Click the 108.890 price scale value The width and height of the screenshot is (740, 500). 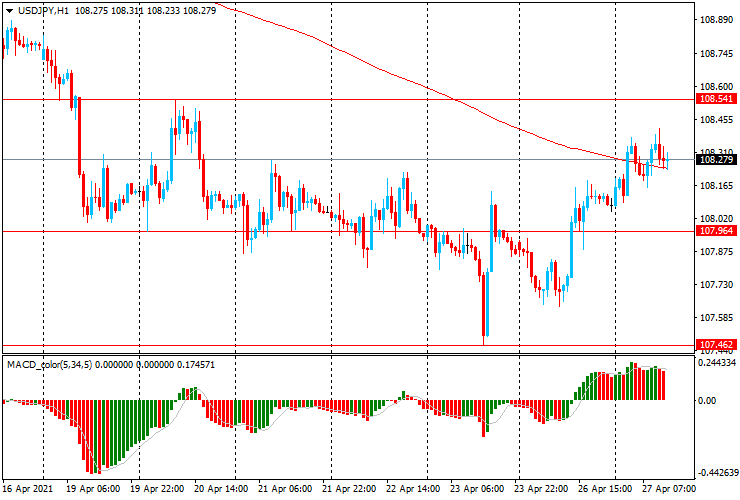pos(716,20)
